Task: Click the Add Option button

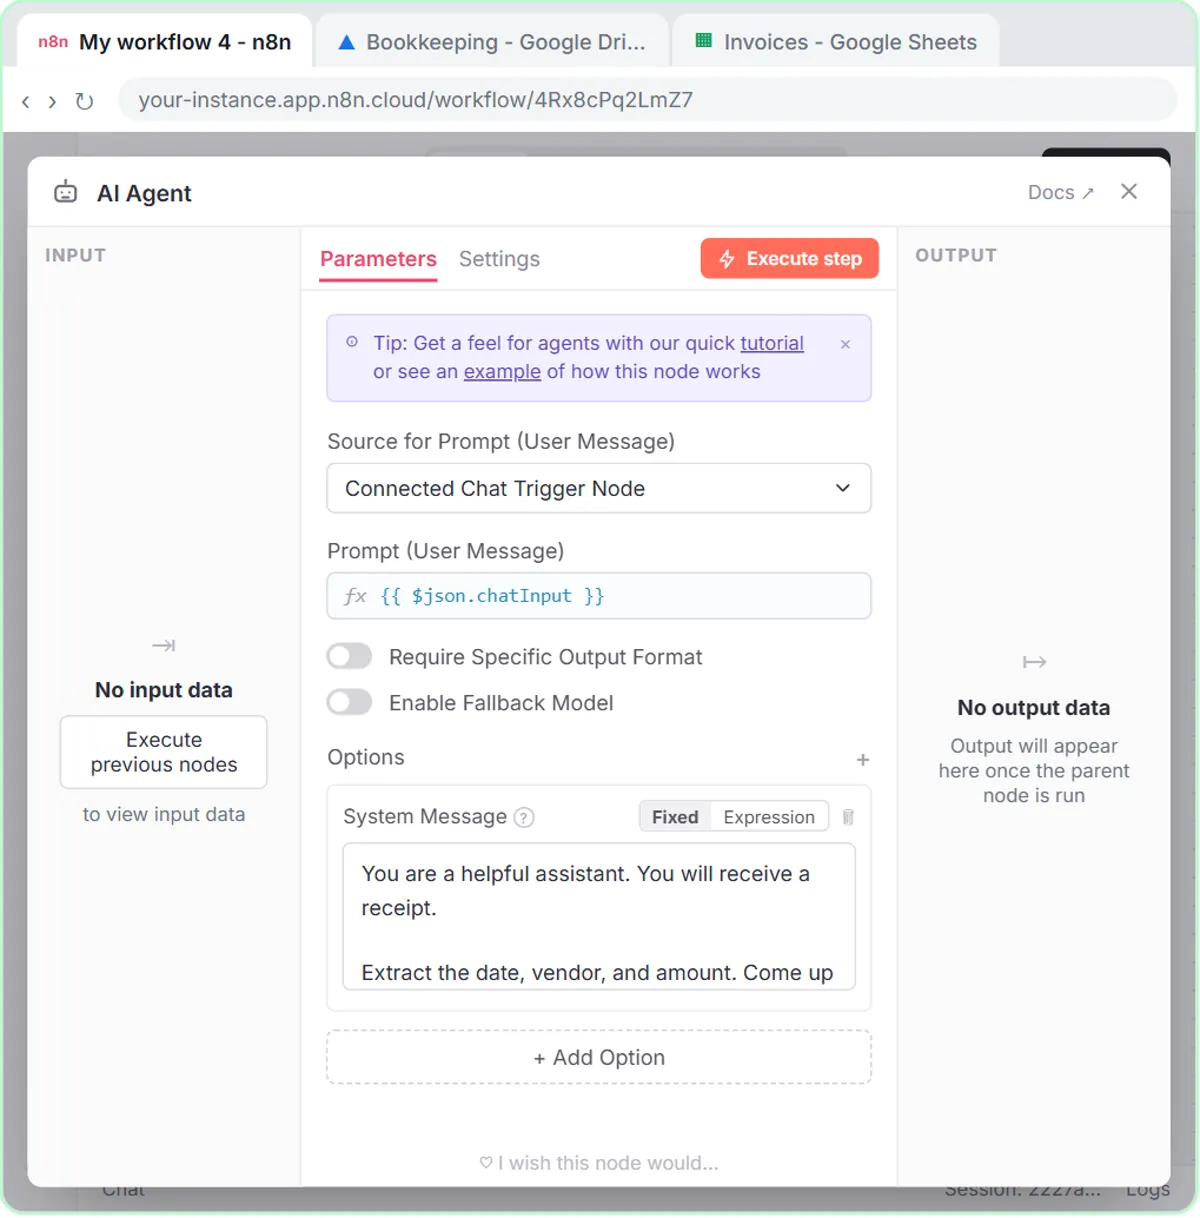Action: pos(599,1057)
